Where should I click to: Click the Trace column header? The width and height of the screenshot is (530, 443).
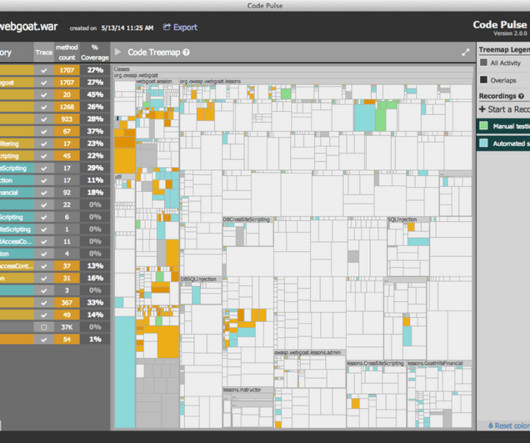click(x=44, y=52)
